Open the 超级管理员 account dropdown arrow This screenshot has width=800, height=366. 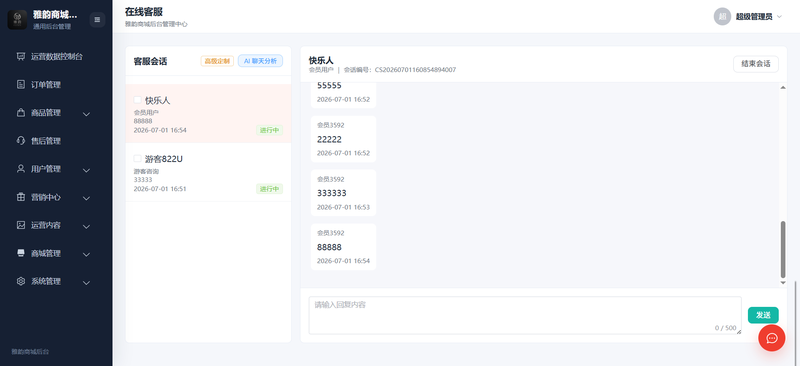779,16
